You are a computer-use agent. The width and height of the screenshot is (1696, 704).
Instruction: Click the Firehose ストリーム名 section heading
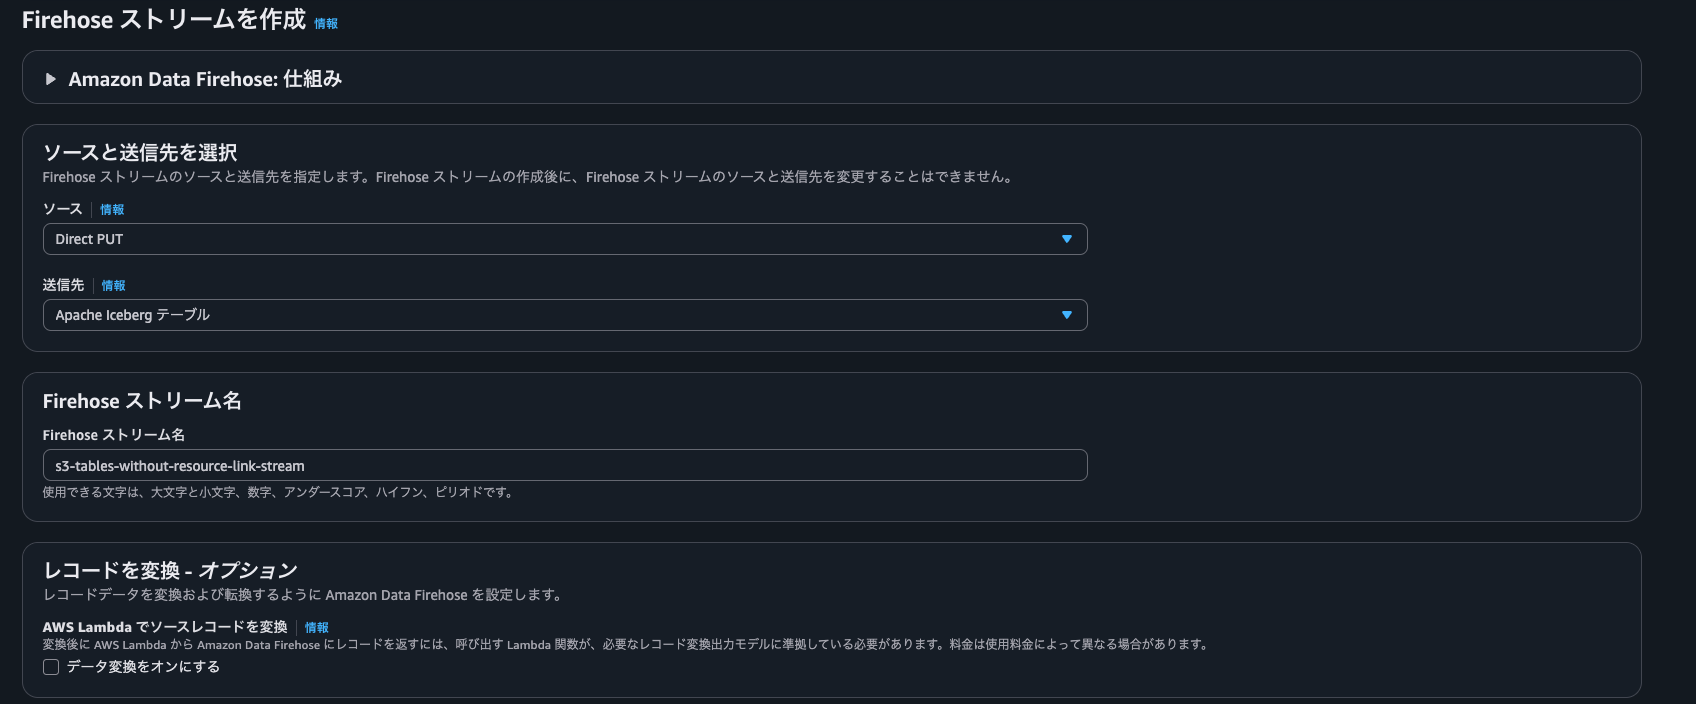(x=142, y=401)
